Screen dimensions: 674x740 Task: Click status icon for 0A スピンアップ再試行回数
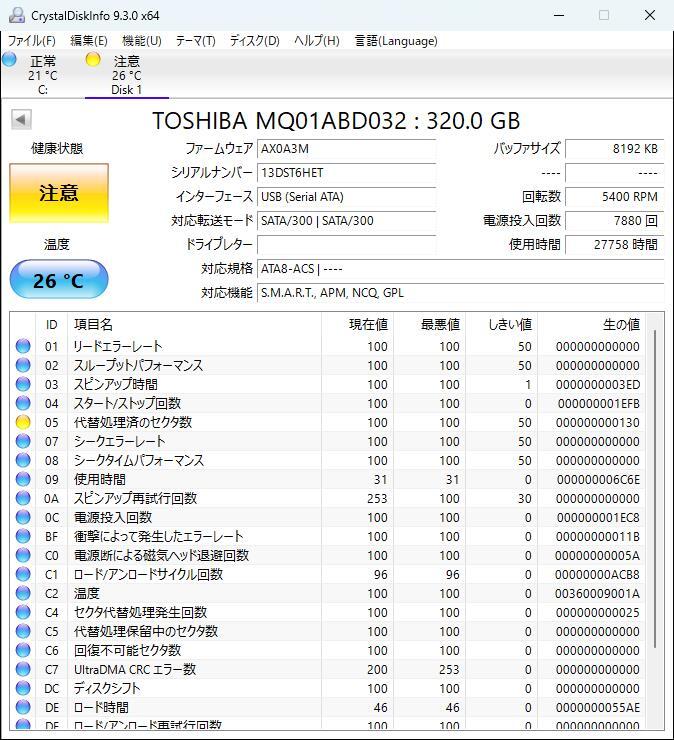[x=23, y=498]
